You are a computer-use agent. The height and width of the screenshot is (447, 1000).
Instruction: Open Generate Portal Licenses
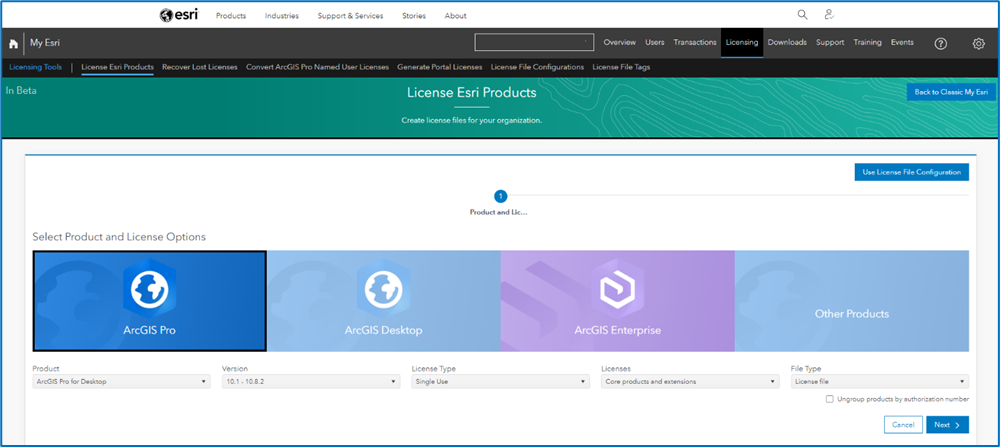(439, 67)
